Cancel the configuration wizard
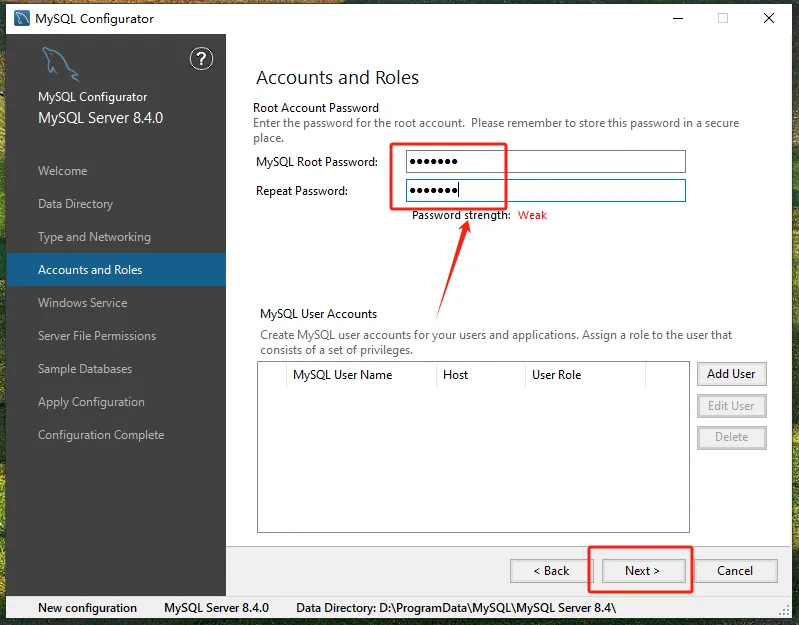Screen dimensions: 799x625 point(735,571)
